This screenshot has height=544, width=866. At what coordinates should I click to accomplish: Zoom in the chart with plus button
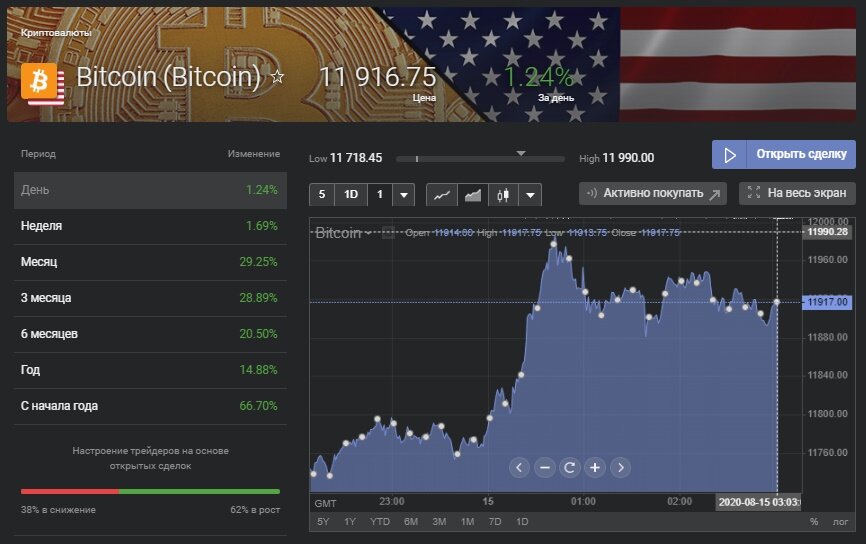(x=595, y=467)
